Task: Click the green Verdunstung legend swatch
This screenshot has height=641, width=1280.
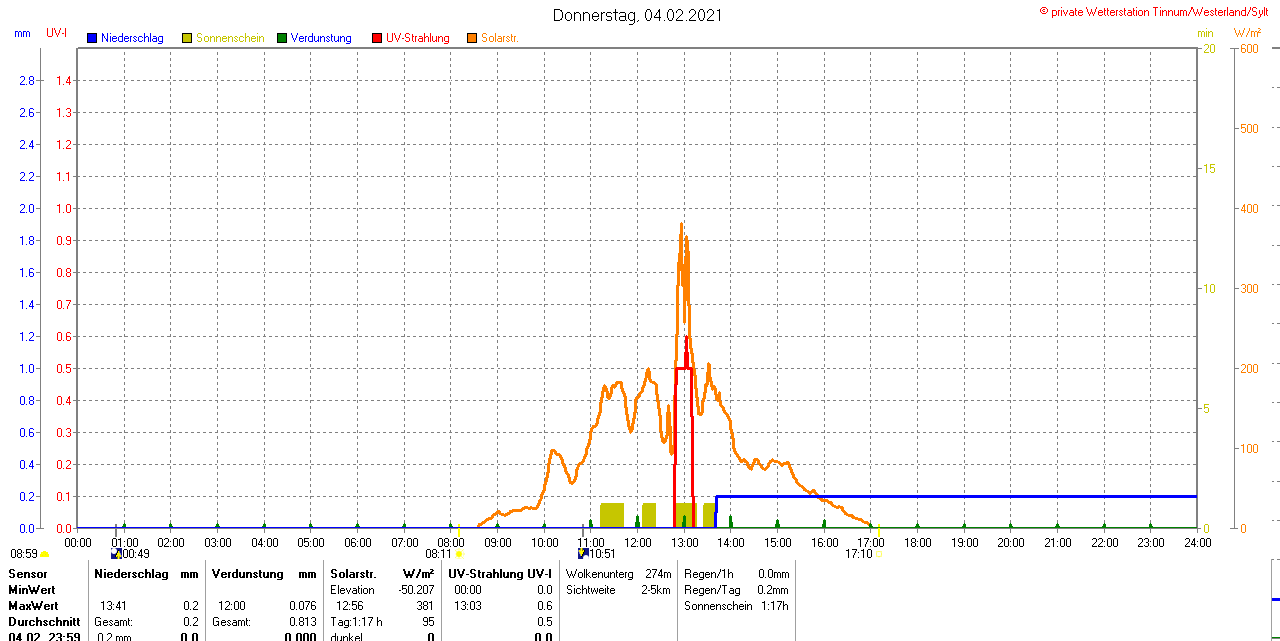Action: [x=282, y=38]
